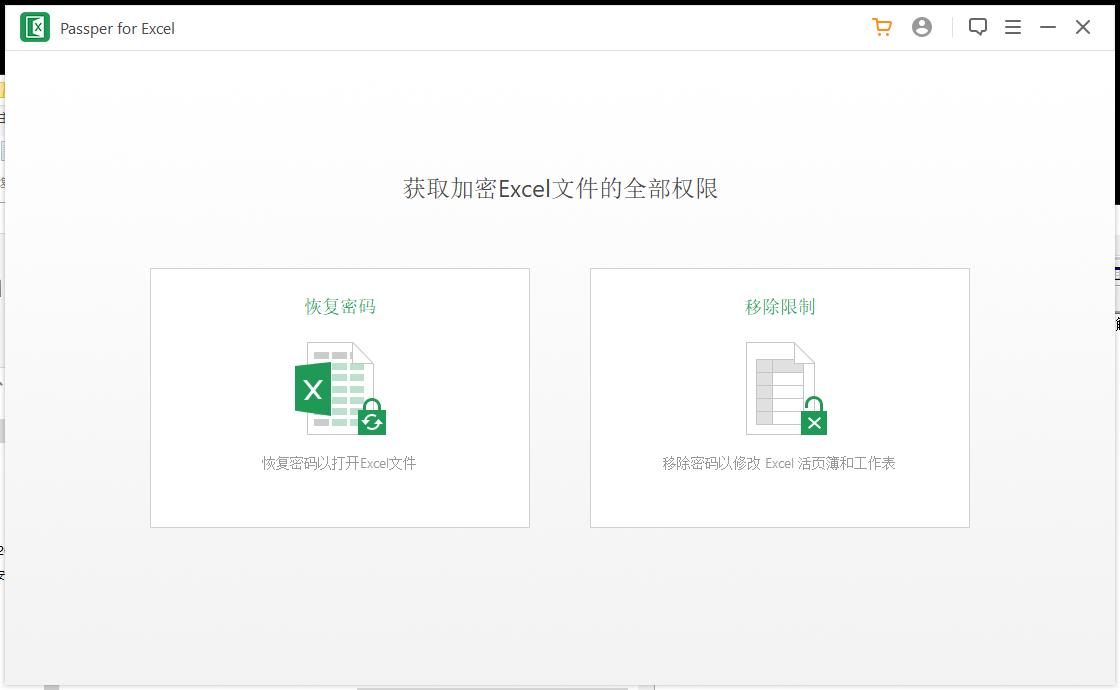Open the hamburger menu in title bar

pos(1013,27)
